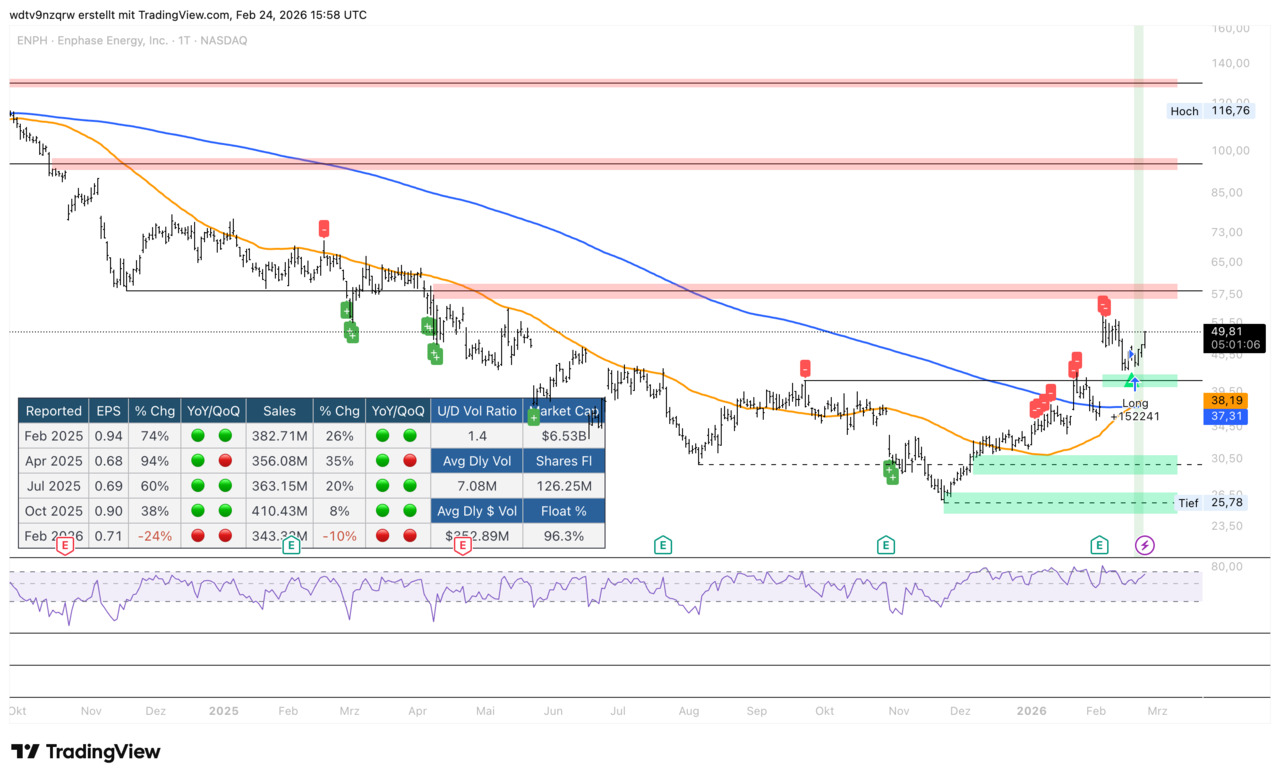Click the 2026 label on the time axis

(x=1031, y=711)
